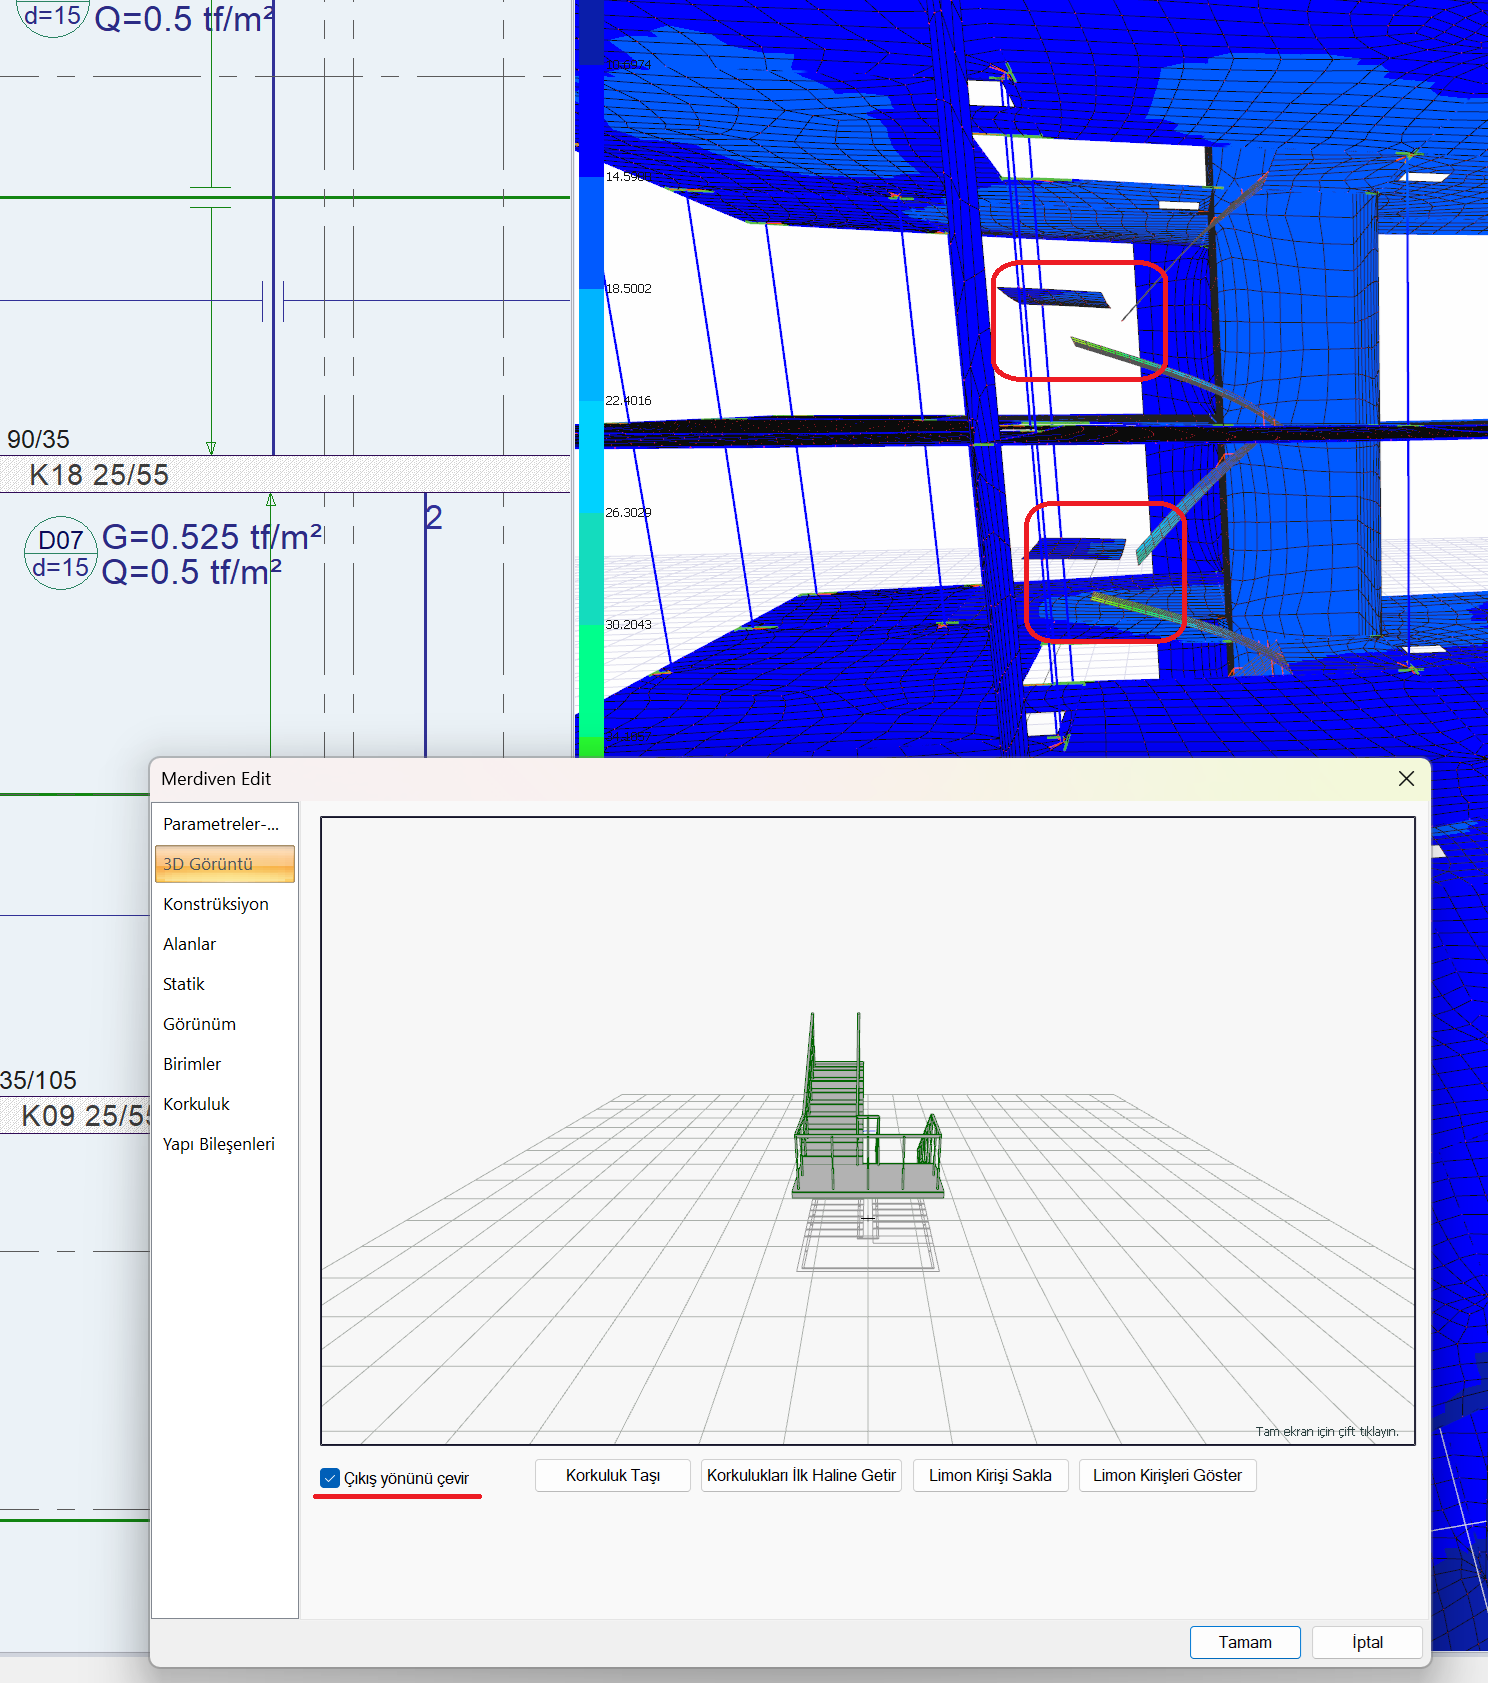Open the Korkuluk tab
Screen dimensions: 1488x1683
pos(197,1104)
